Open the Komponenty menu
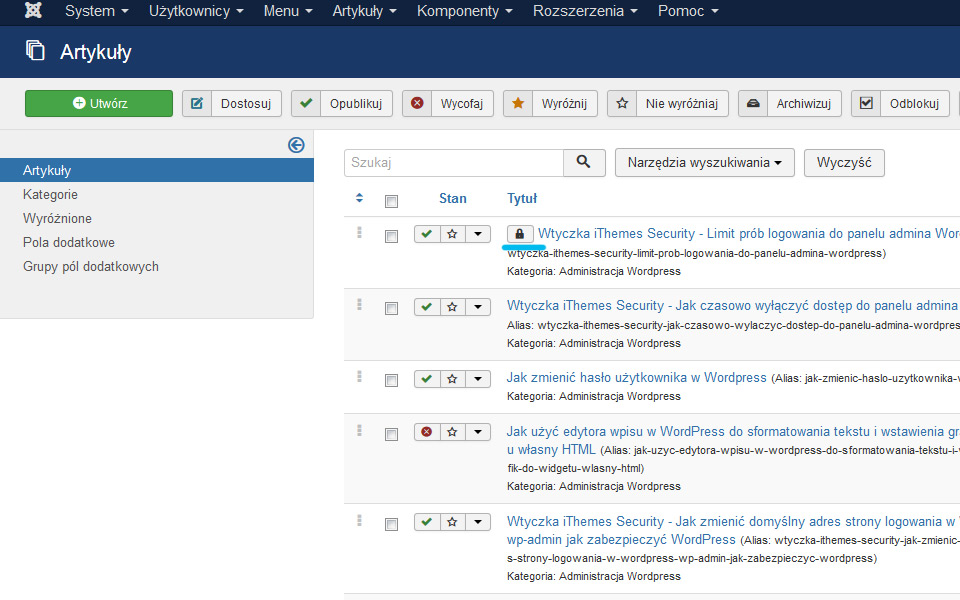This screenshot has height=600, width=960. coord(465,11)
